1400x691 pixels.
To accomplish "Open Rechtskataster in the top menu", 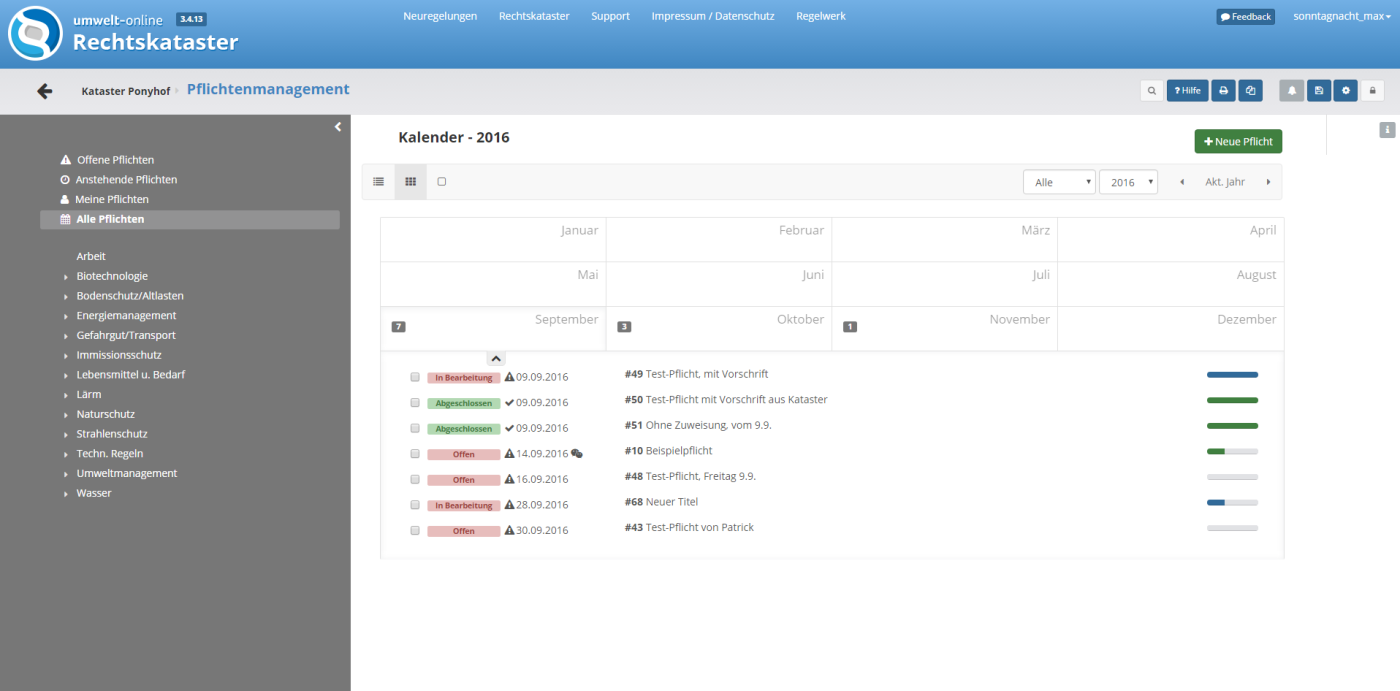I will [534, 16].
